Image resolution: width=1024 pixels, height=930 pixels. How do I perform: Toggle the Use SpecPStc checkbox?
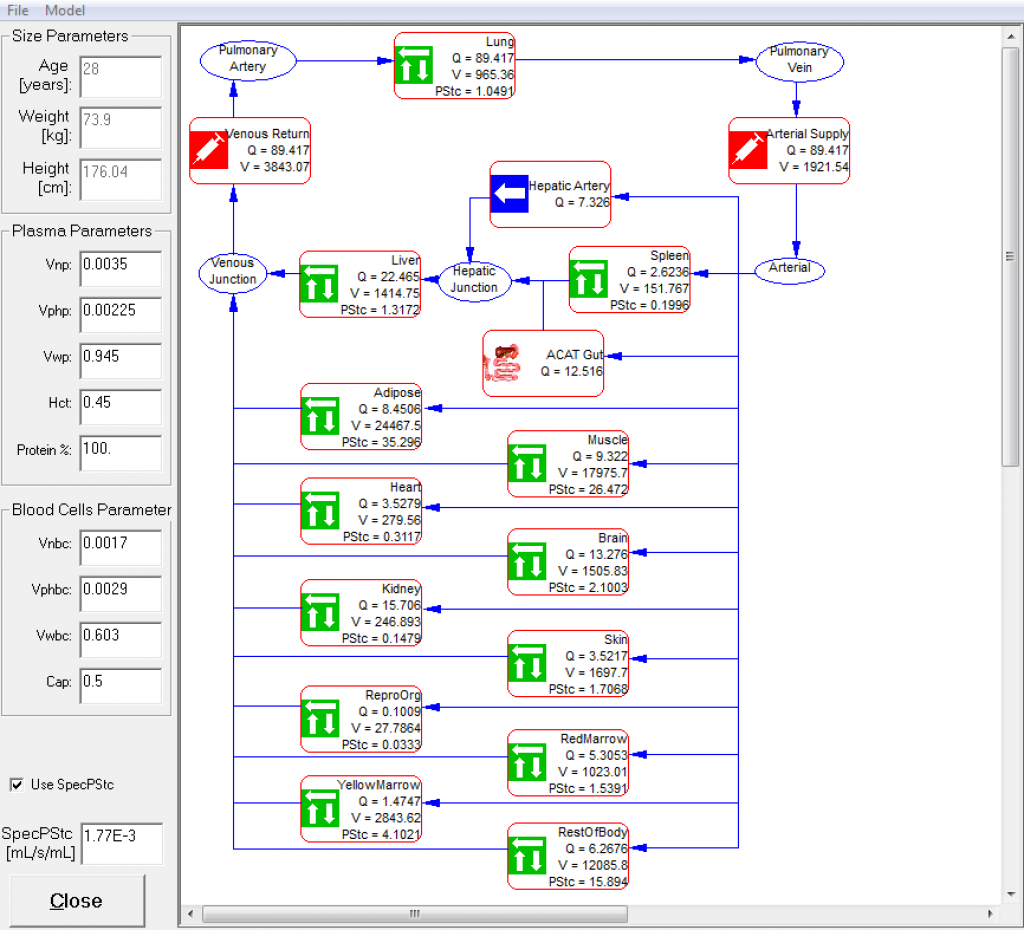[x=16, y=784]
